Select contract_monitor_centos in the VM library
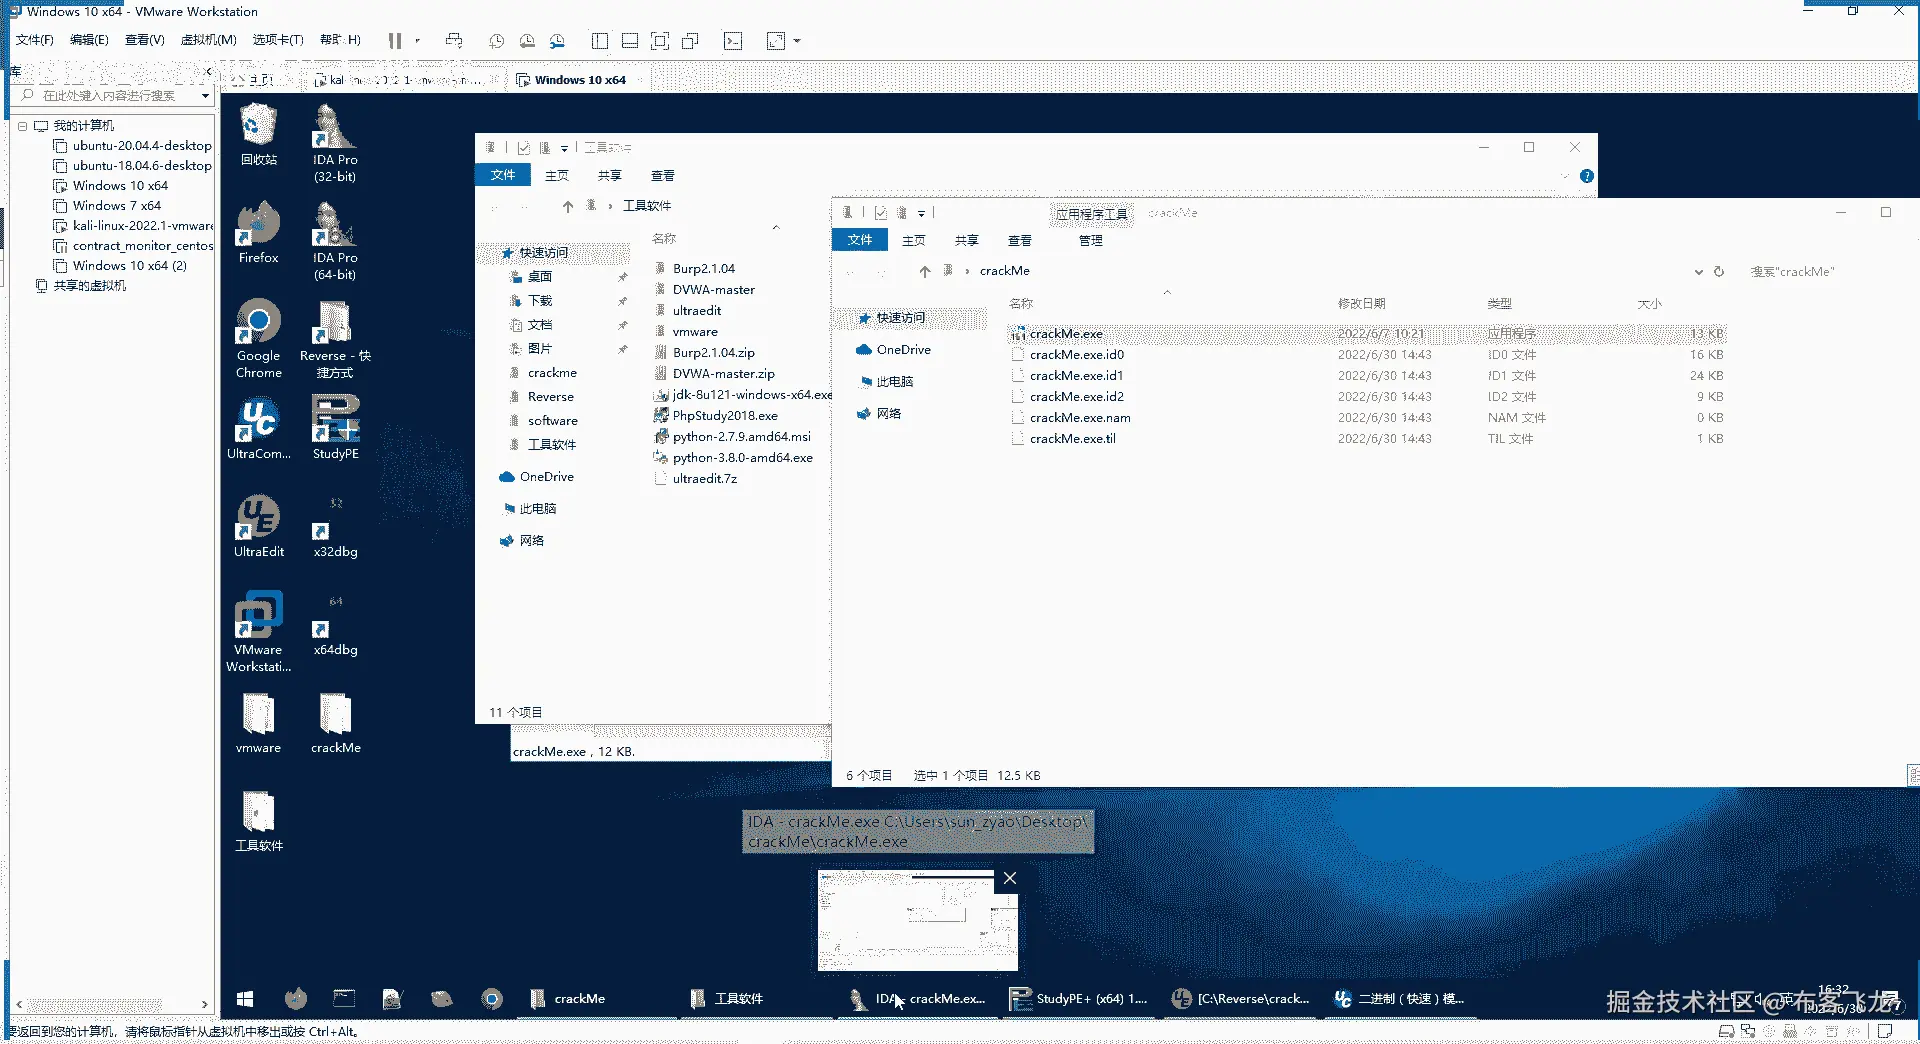Viewport: 1920px width, 1044px height. tap(143, 246)
